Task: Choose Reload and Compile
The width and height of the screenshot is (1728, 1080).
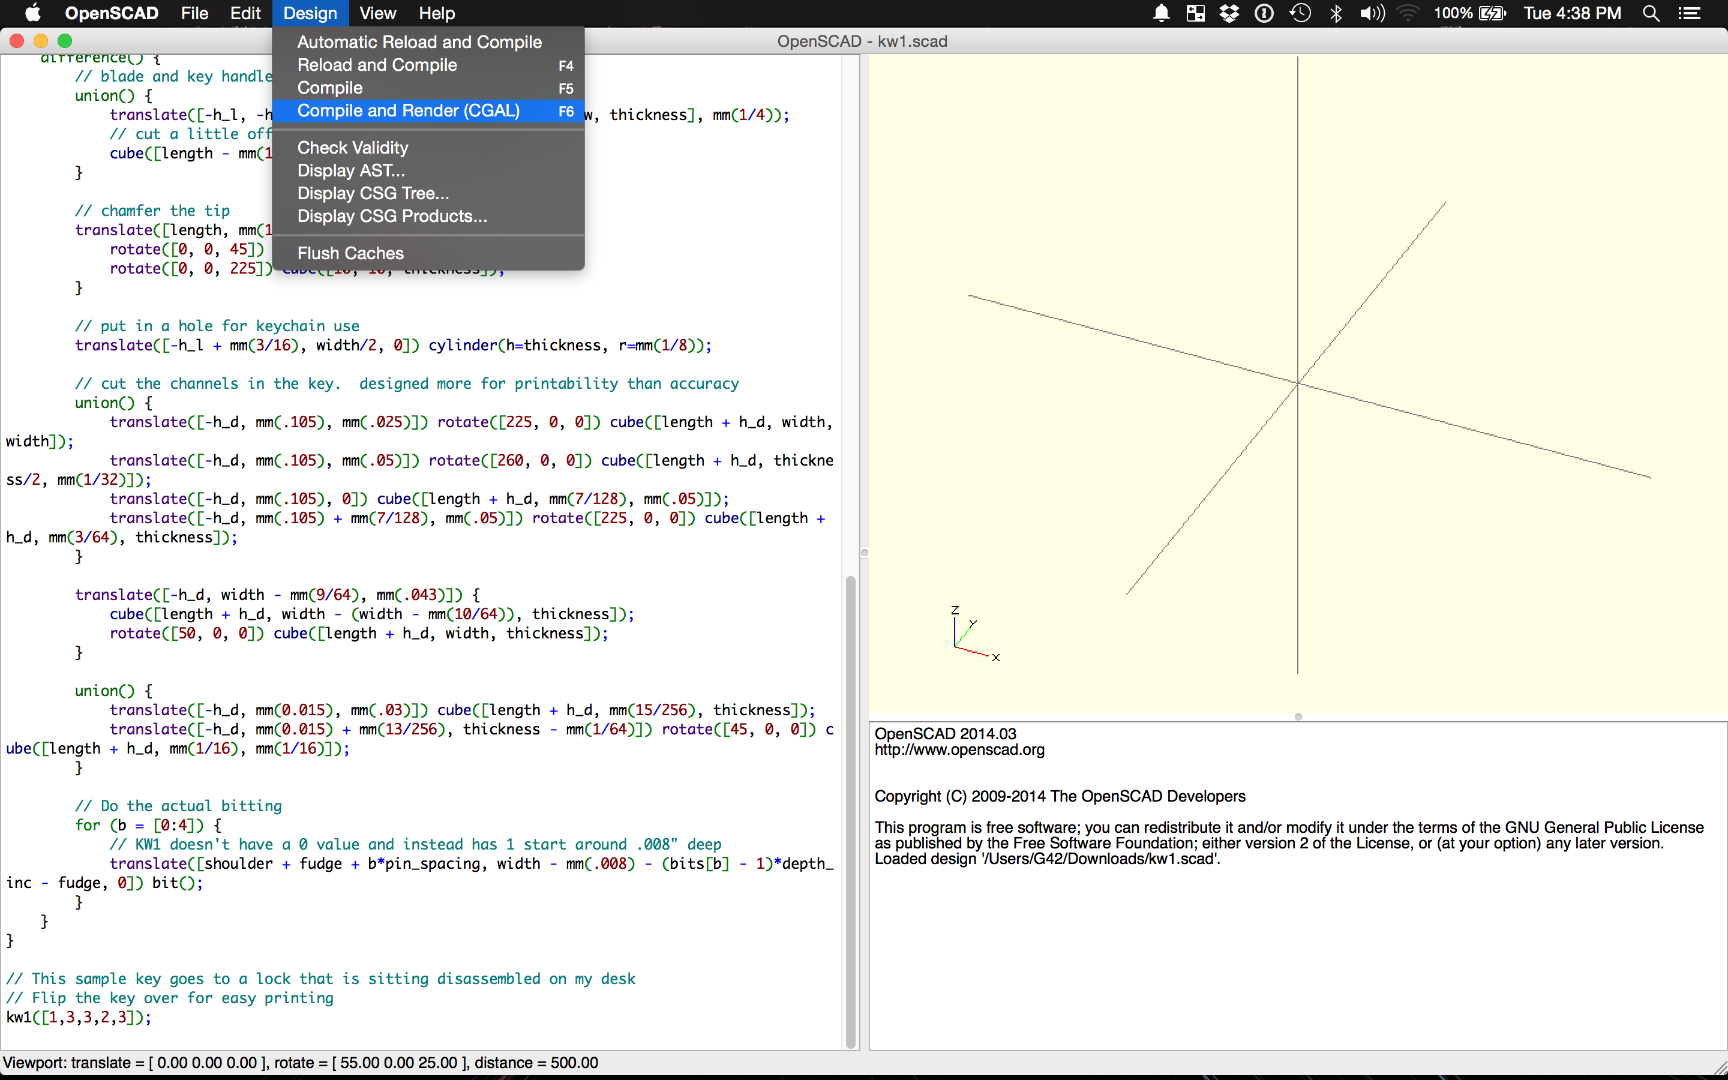Action: click(x=428, y=65)
